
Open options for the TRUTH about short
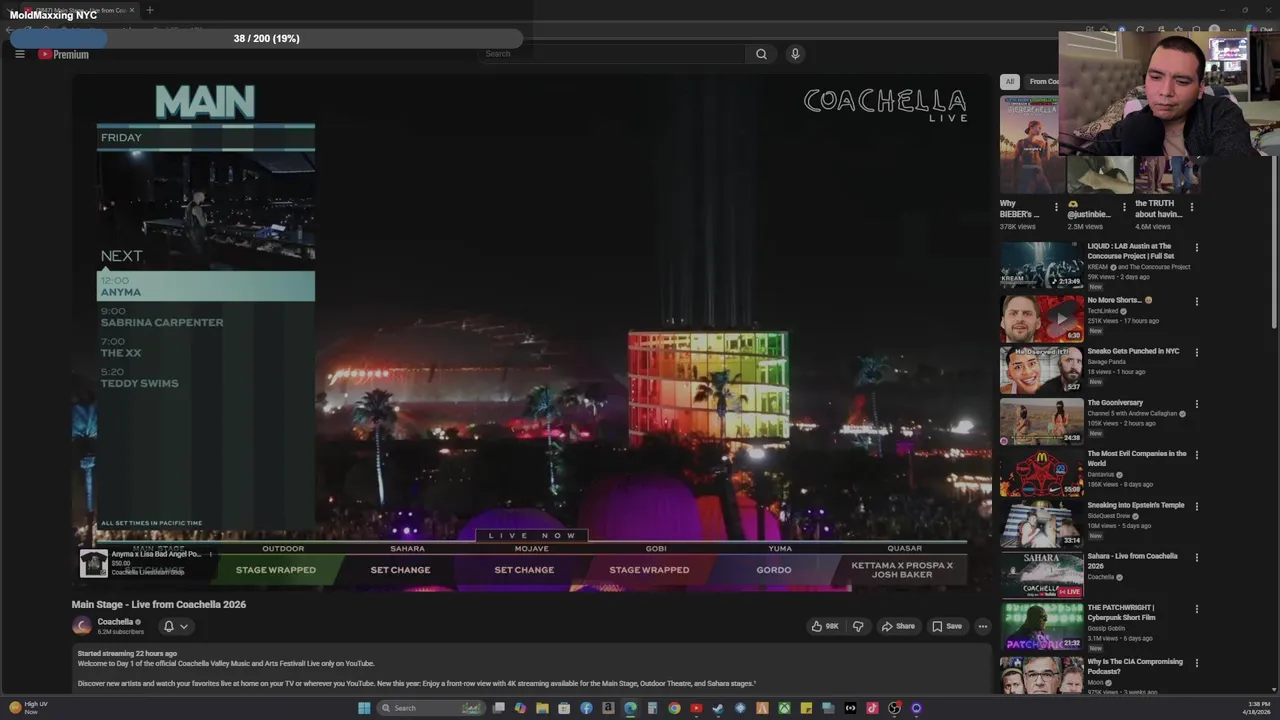click(1191, 207)
